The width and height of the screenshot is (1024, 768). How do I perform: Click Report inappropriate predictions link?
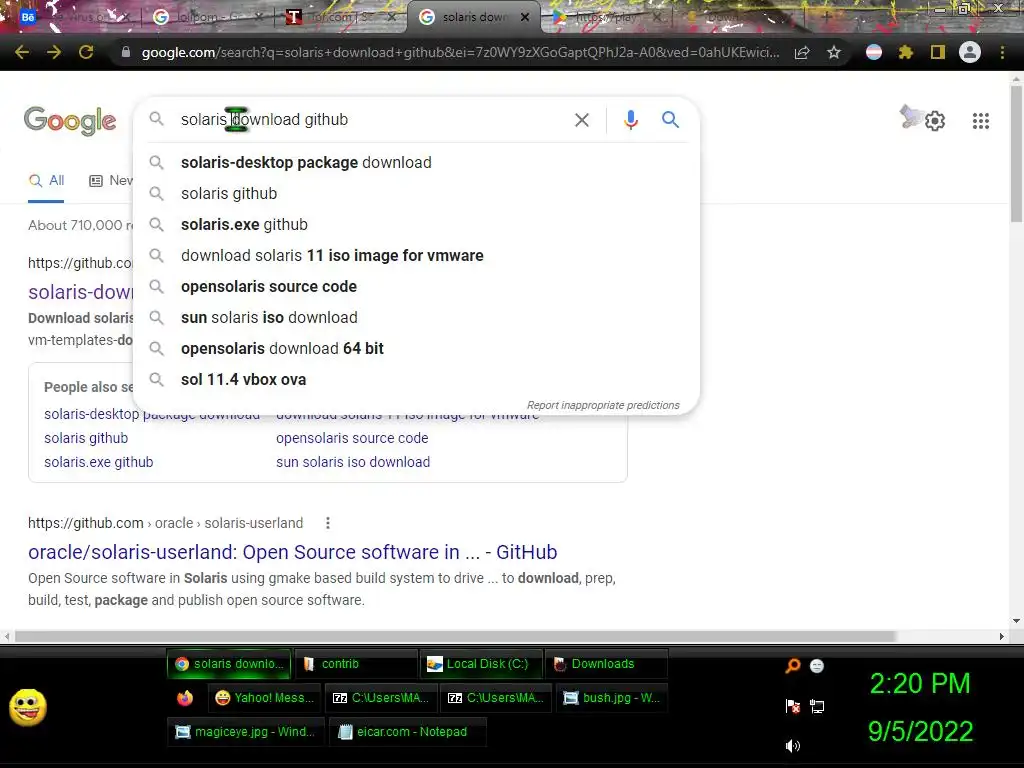point(603,406)
